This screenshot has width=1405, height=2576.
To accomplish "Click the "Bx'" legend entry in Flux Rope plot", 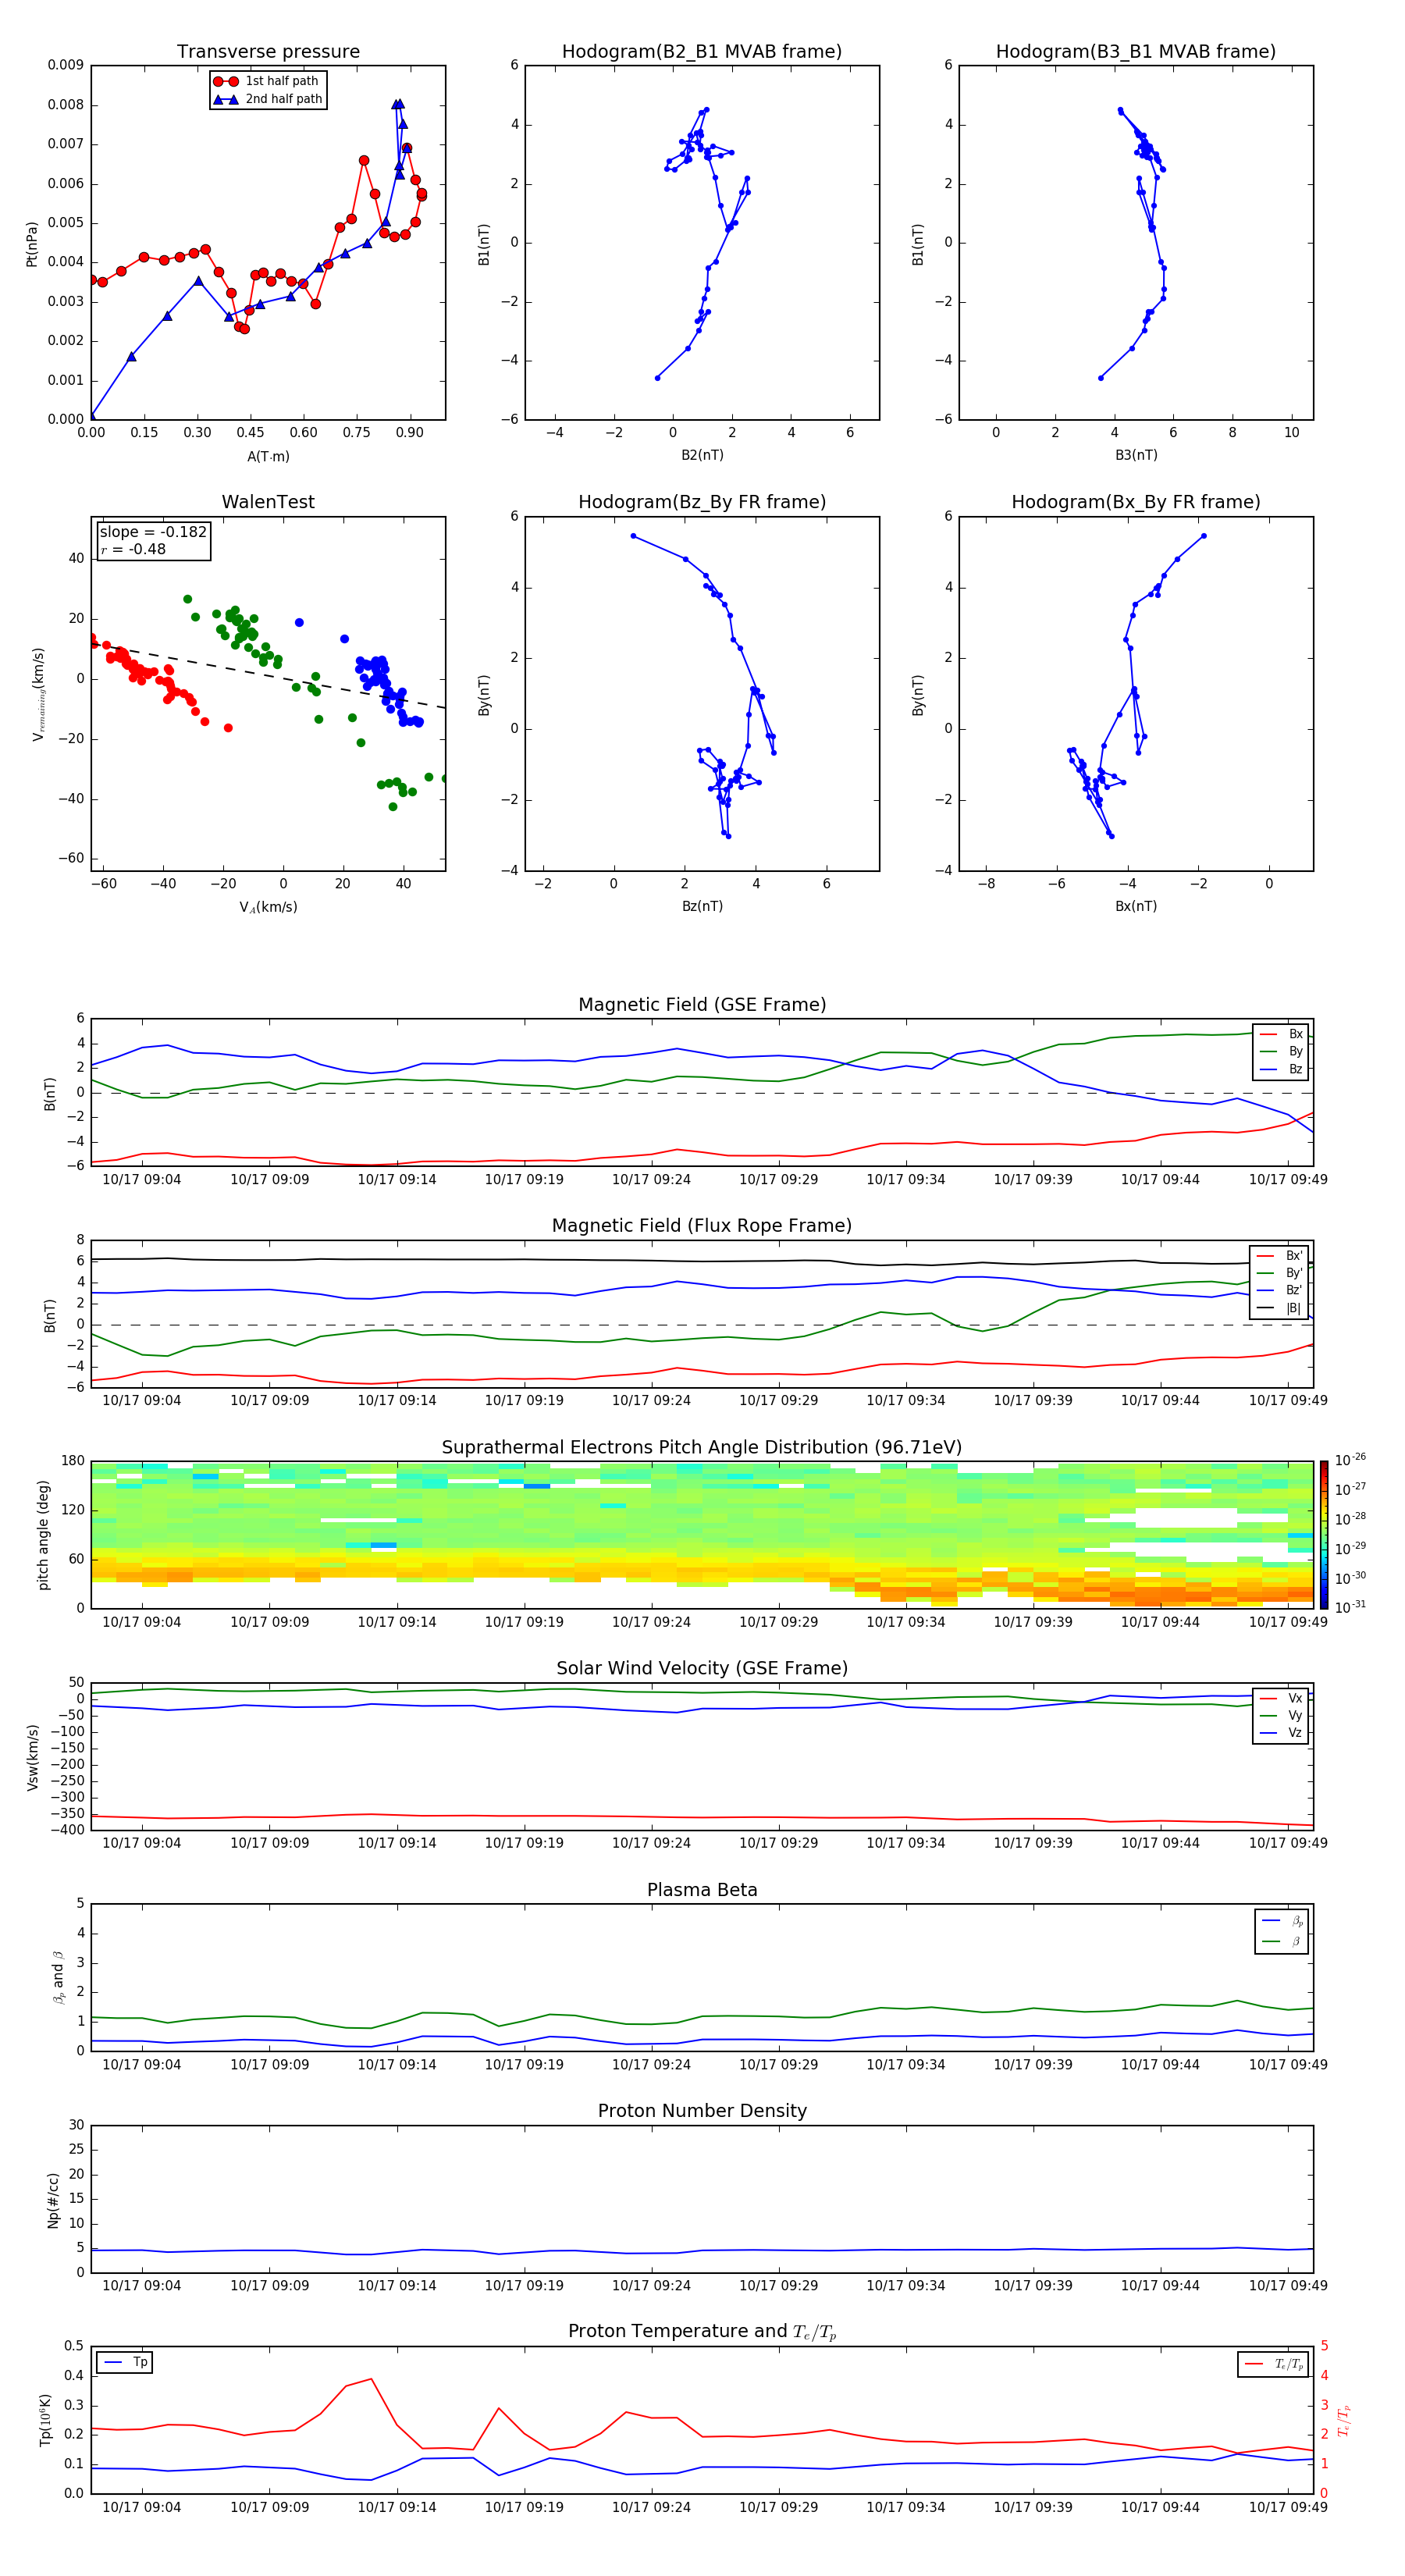I will point(1279,1256).
